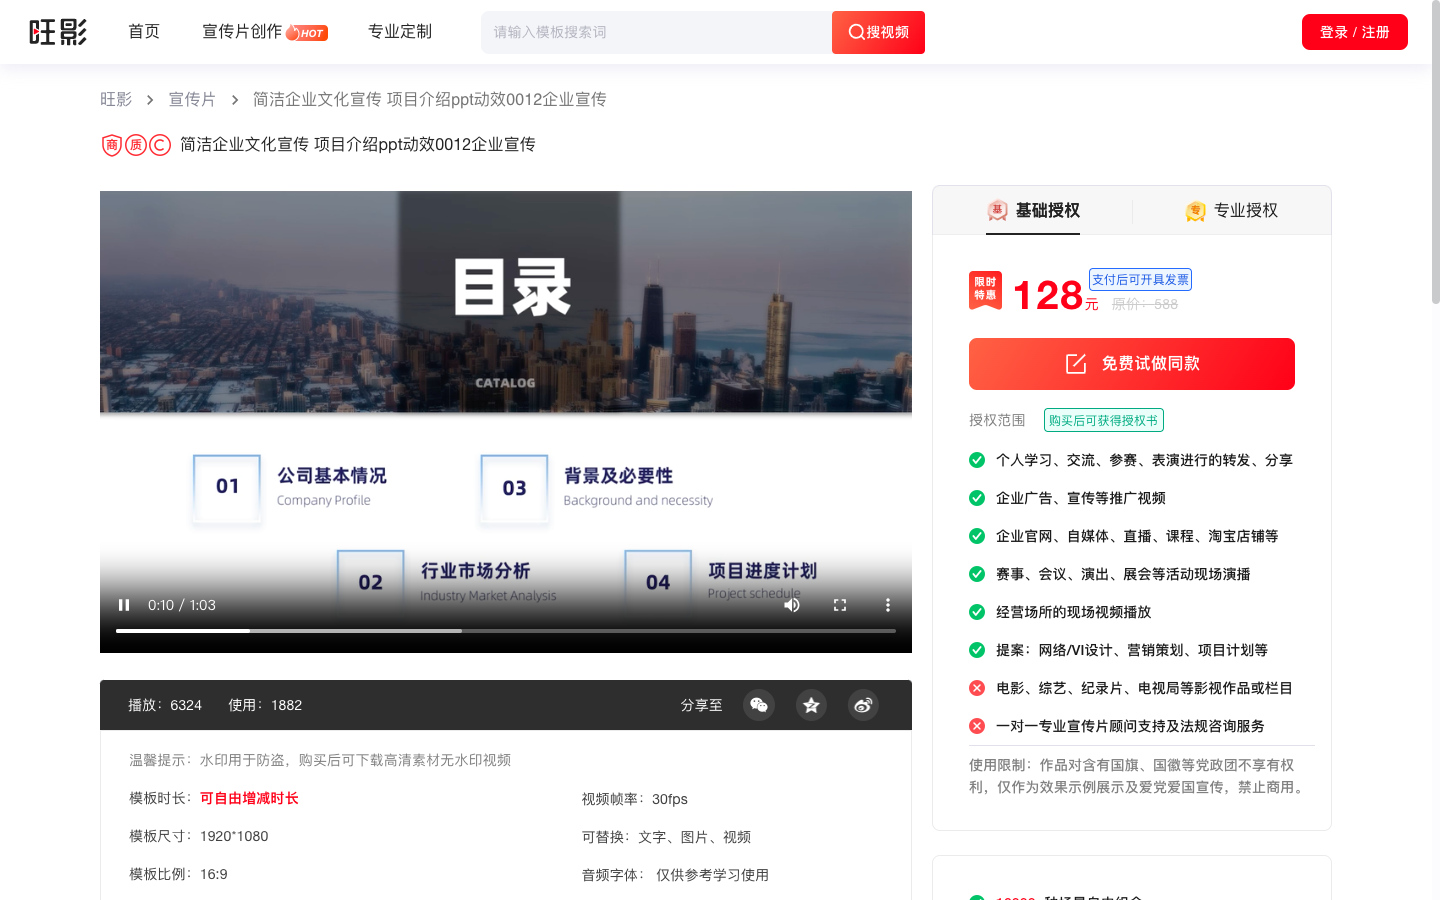
Task: Click the 播放：6324 count text
Action: (x=165, y=705)
